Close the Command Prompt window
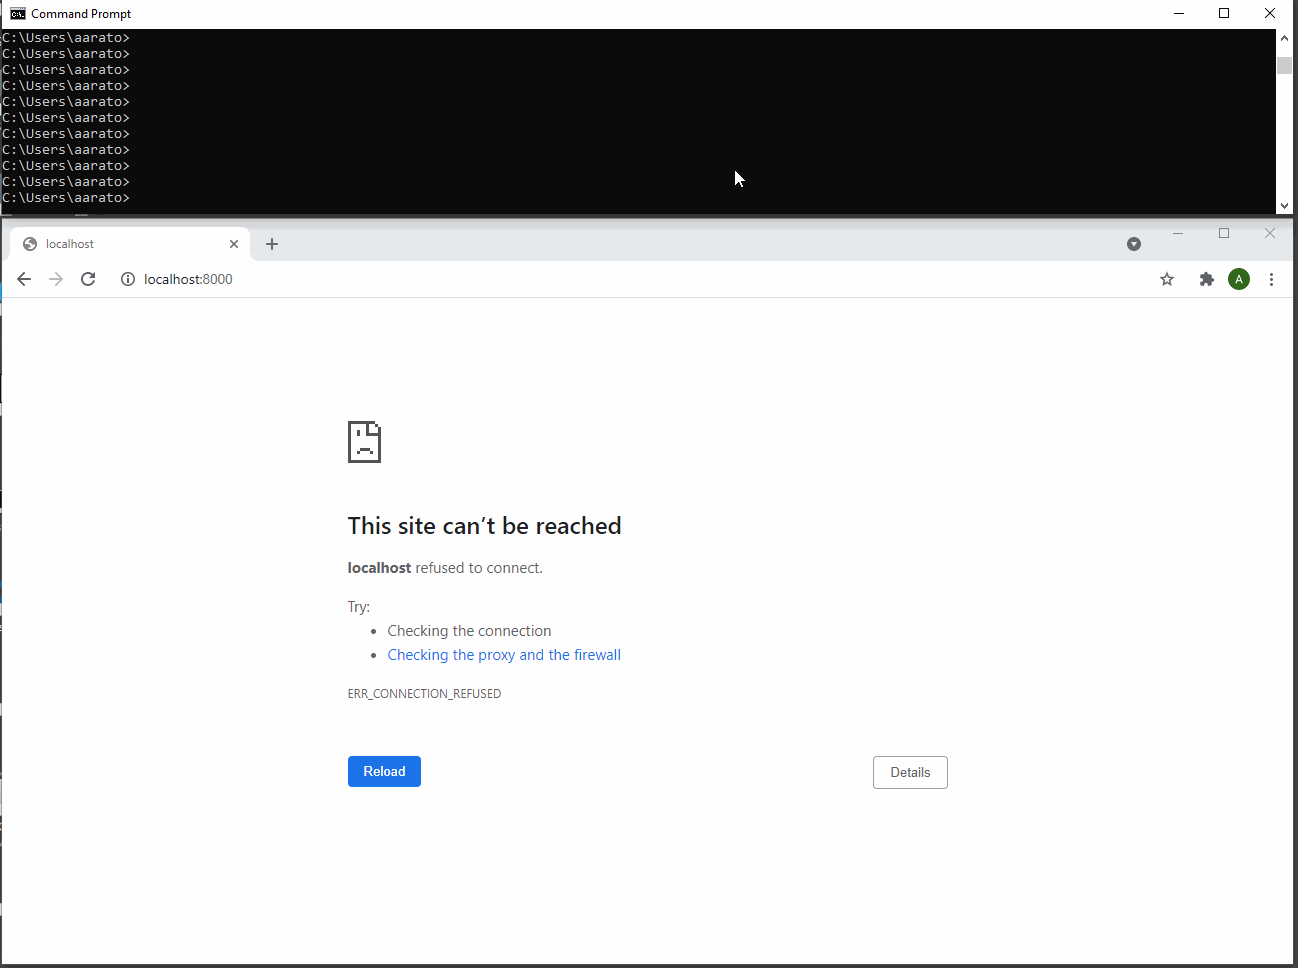Viewport: 1298px width, 968px height. (x=1270, y=13)
